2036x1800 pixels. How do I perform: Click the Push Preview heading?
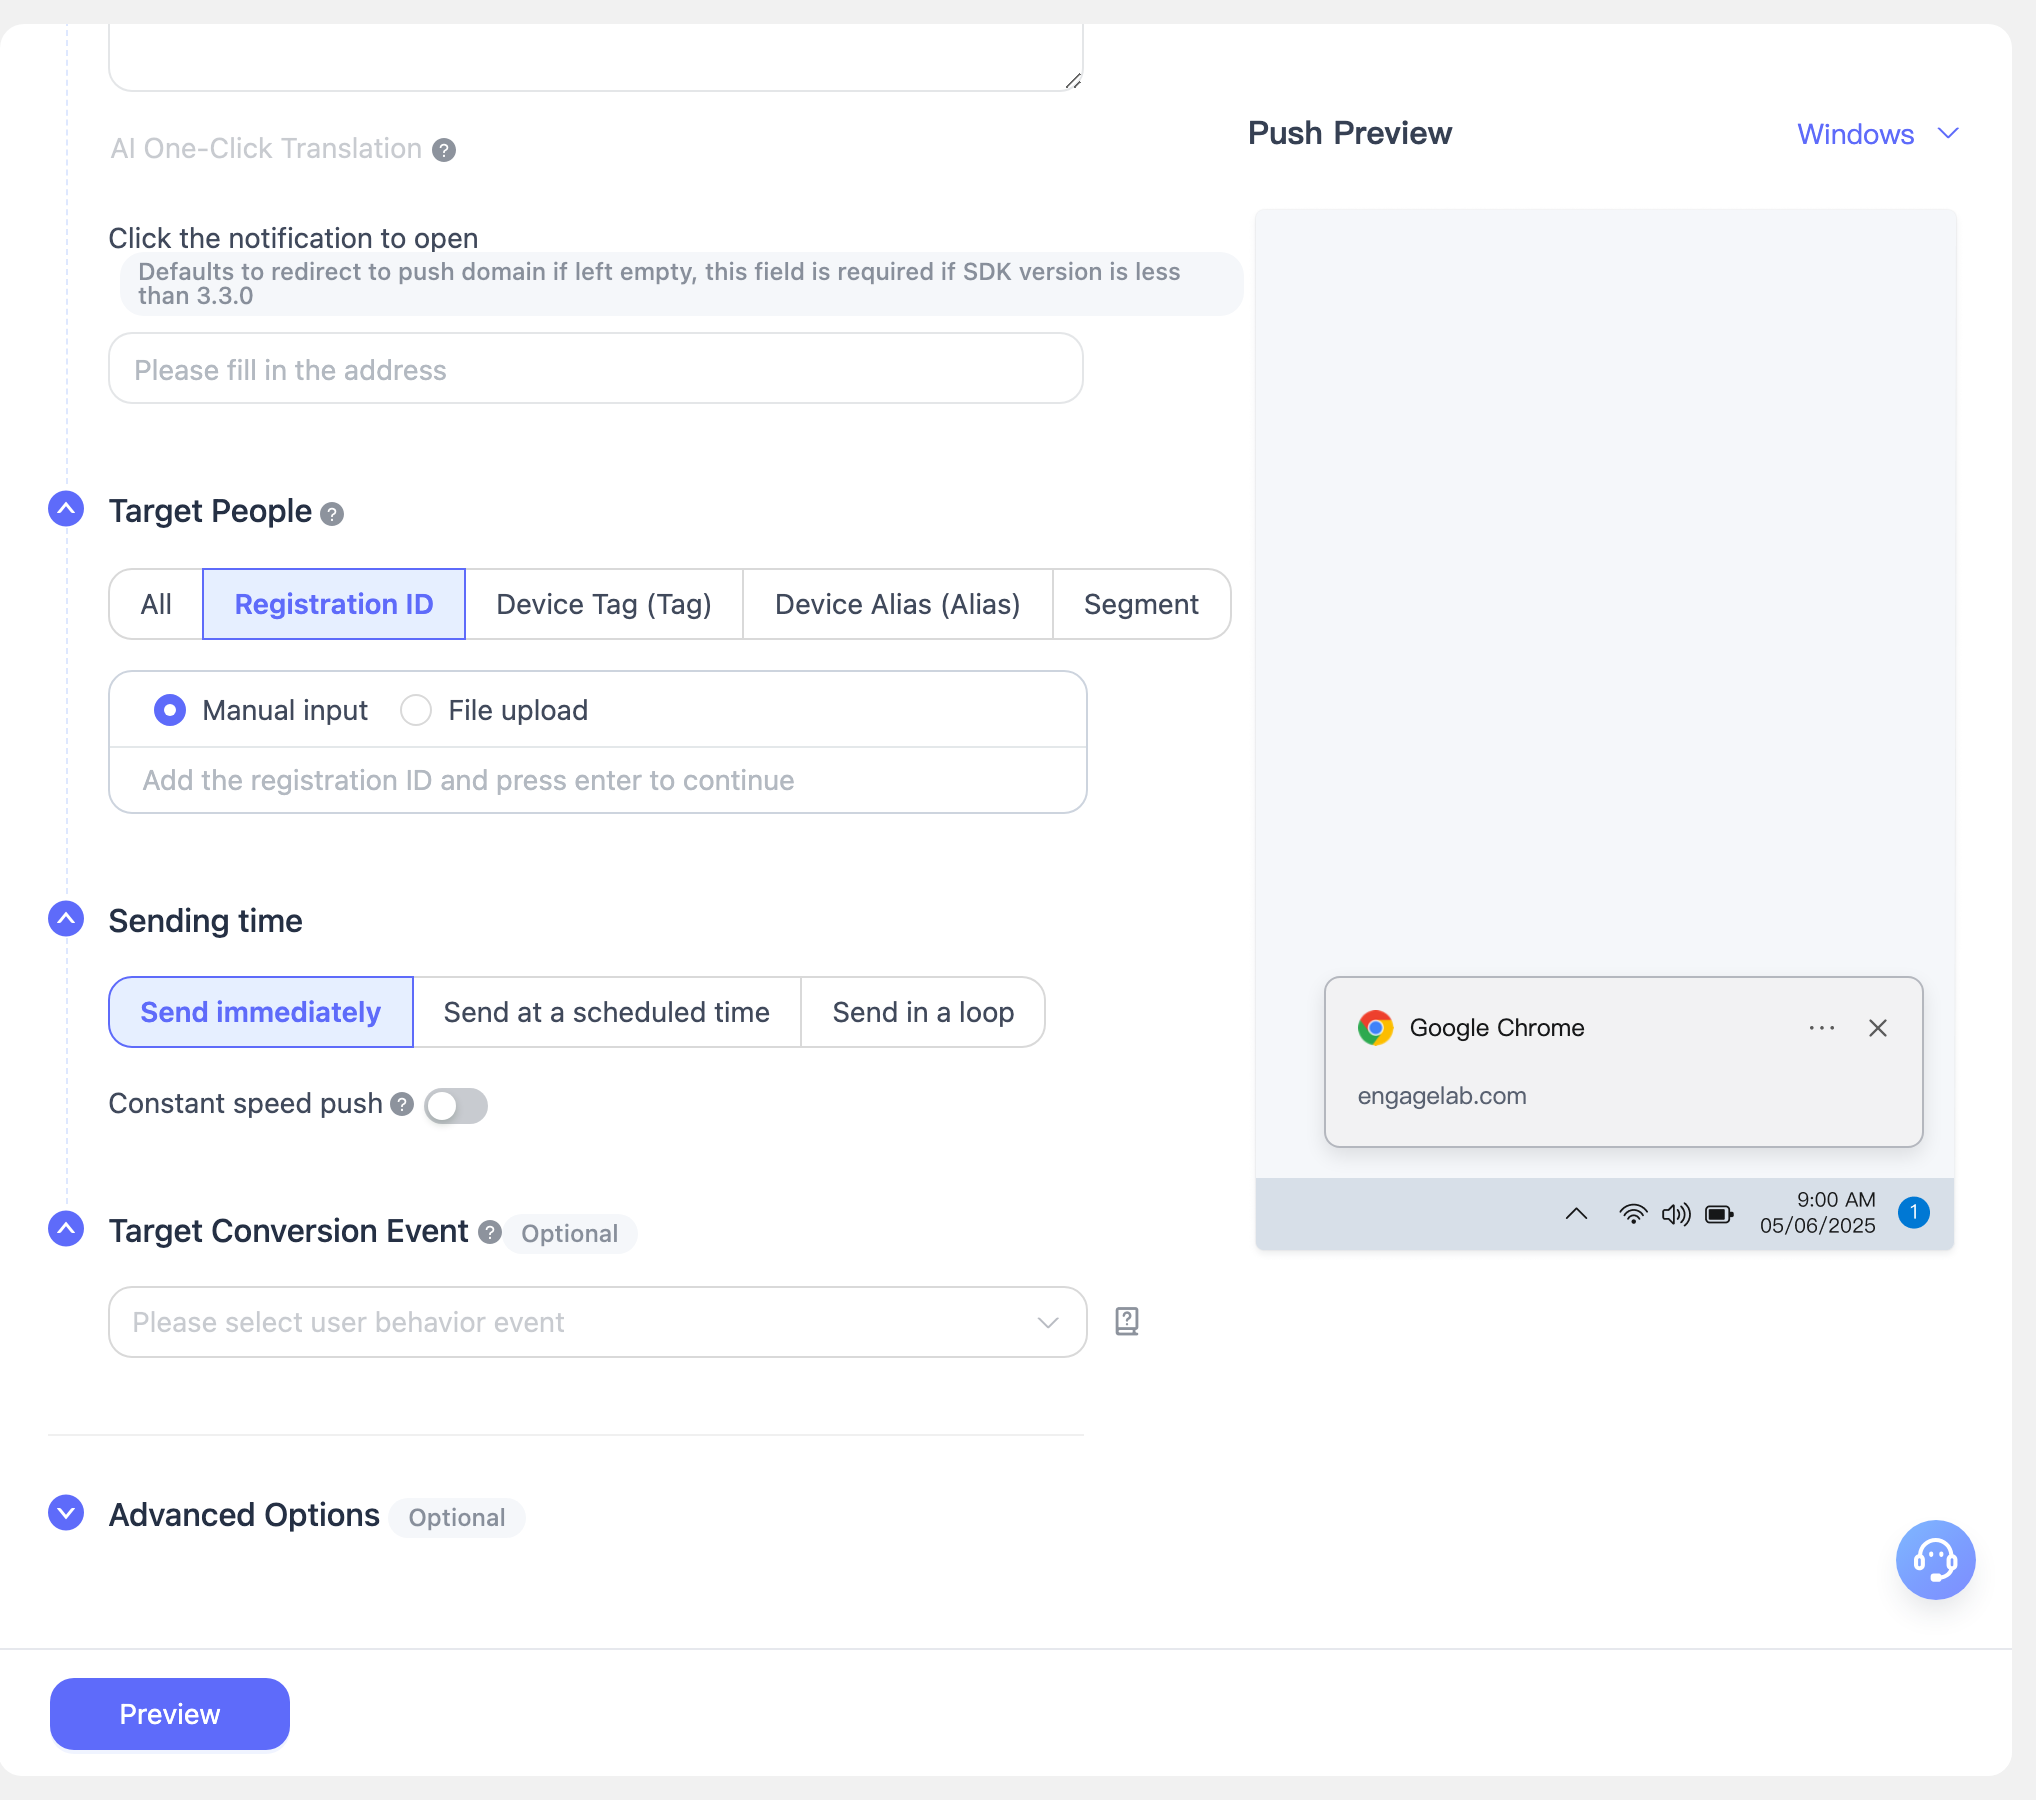tap(1350, 133)
